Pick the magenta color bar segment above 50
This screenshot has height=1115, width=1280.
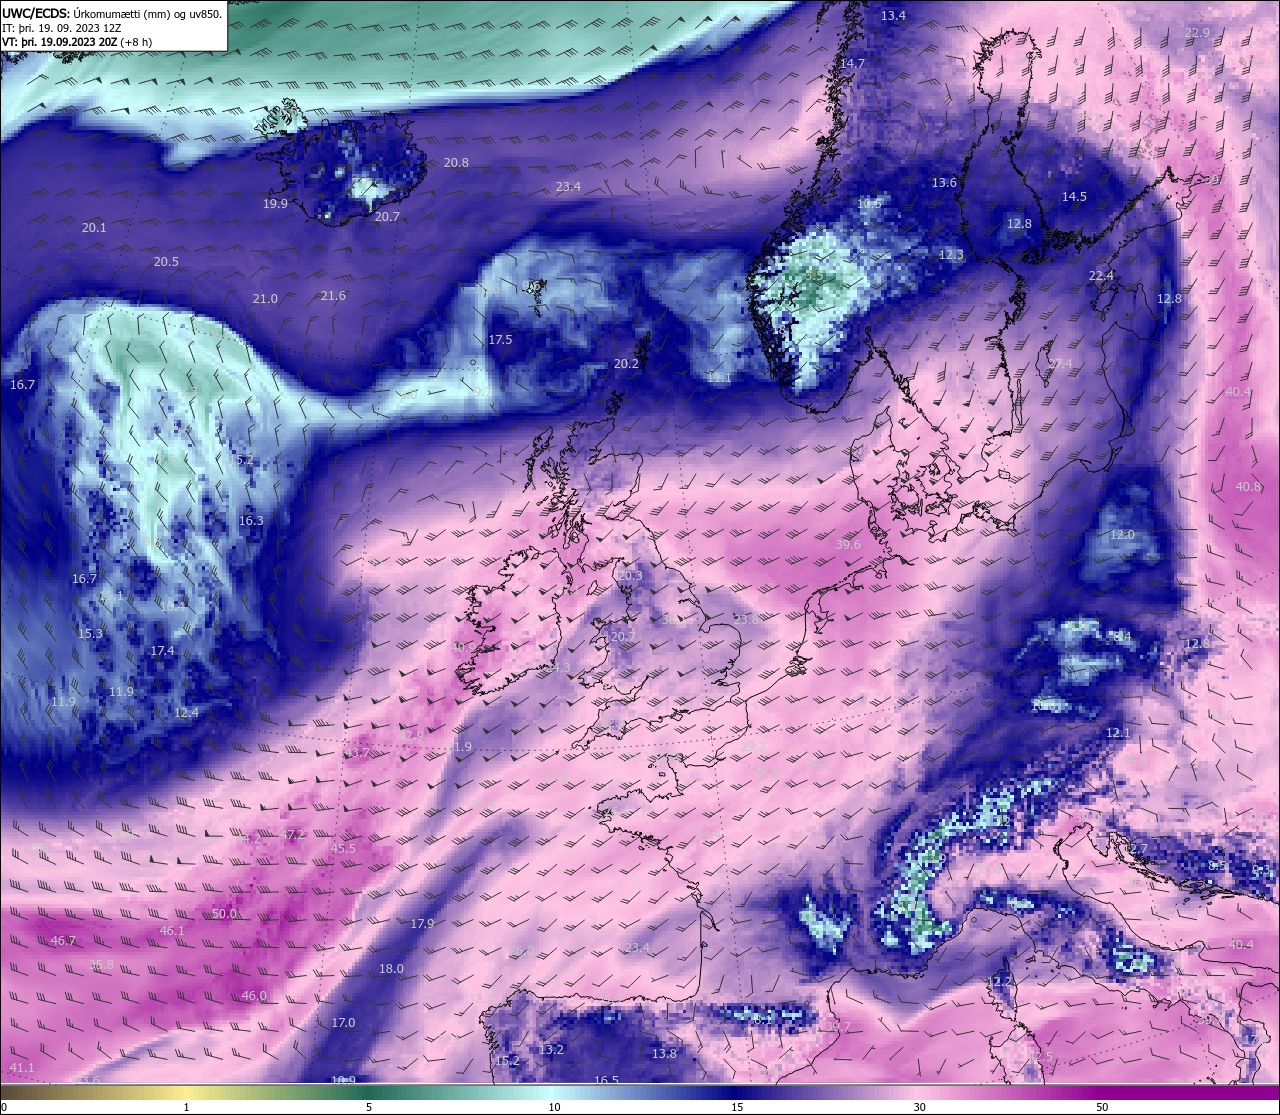pos(1101,1092)
